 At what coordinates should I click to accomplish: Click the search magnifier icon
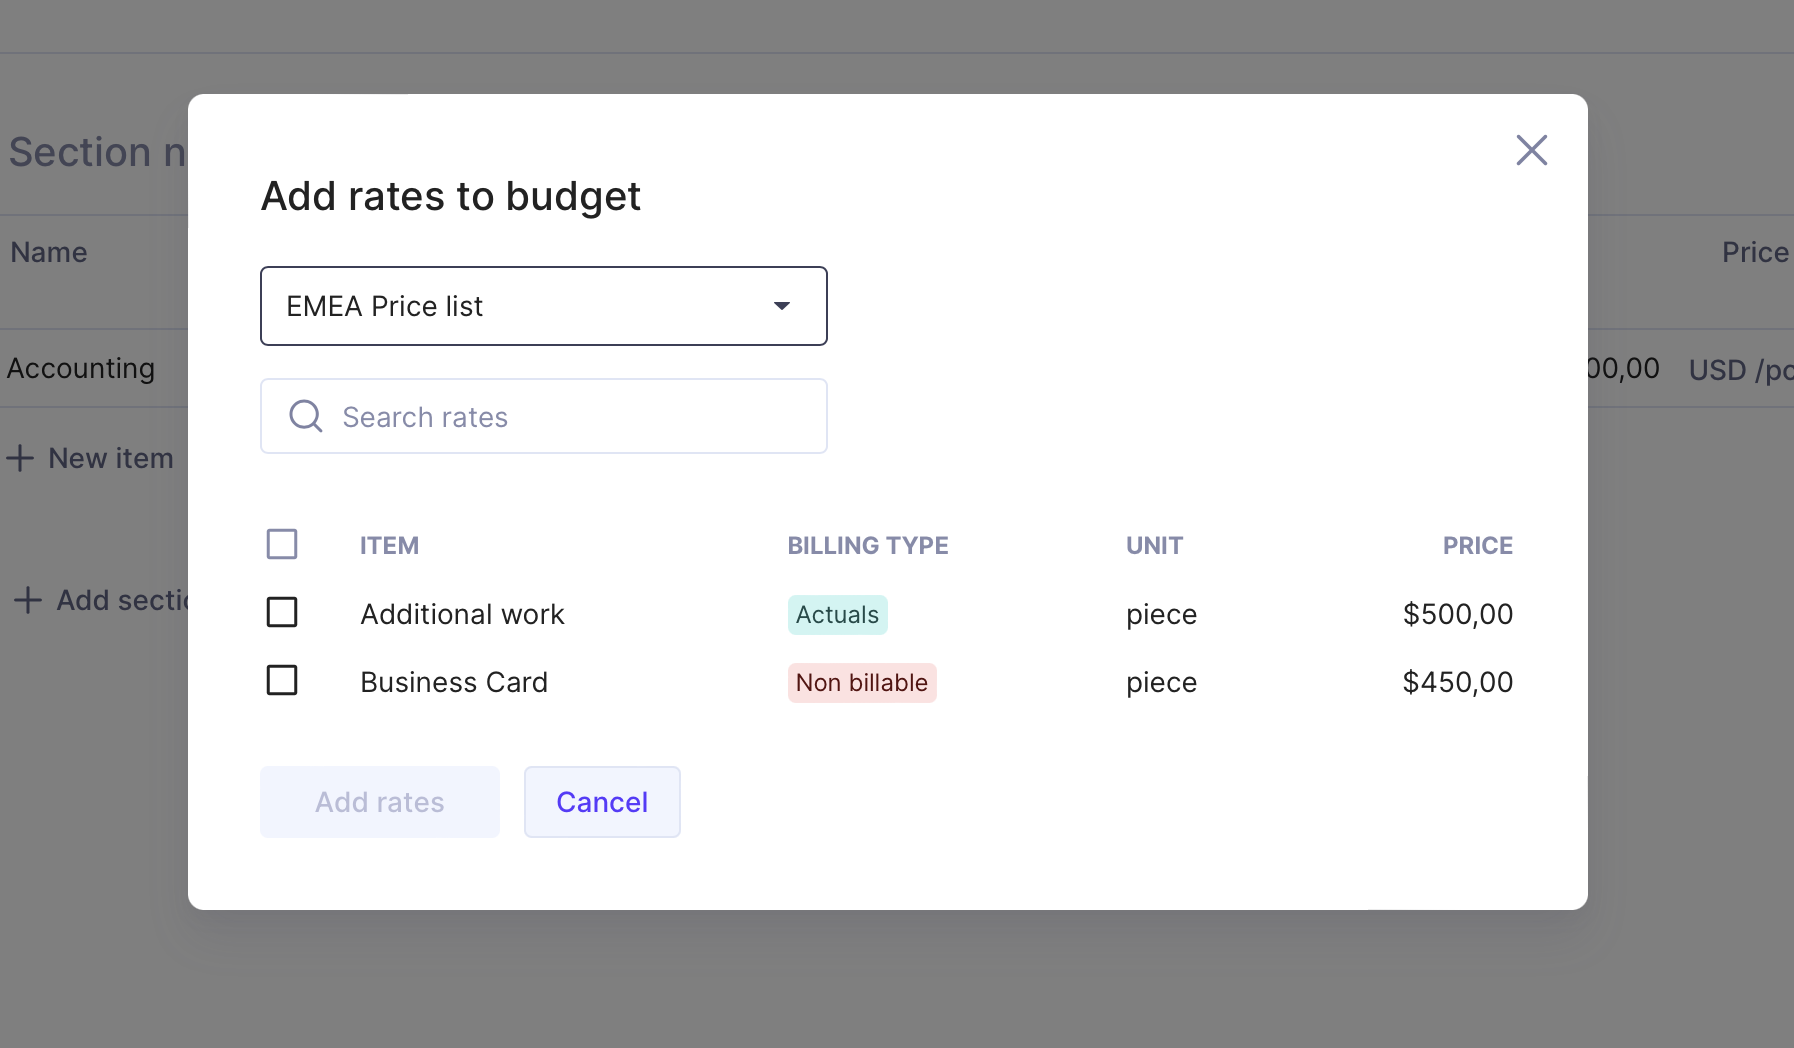306,416
